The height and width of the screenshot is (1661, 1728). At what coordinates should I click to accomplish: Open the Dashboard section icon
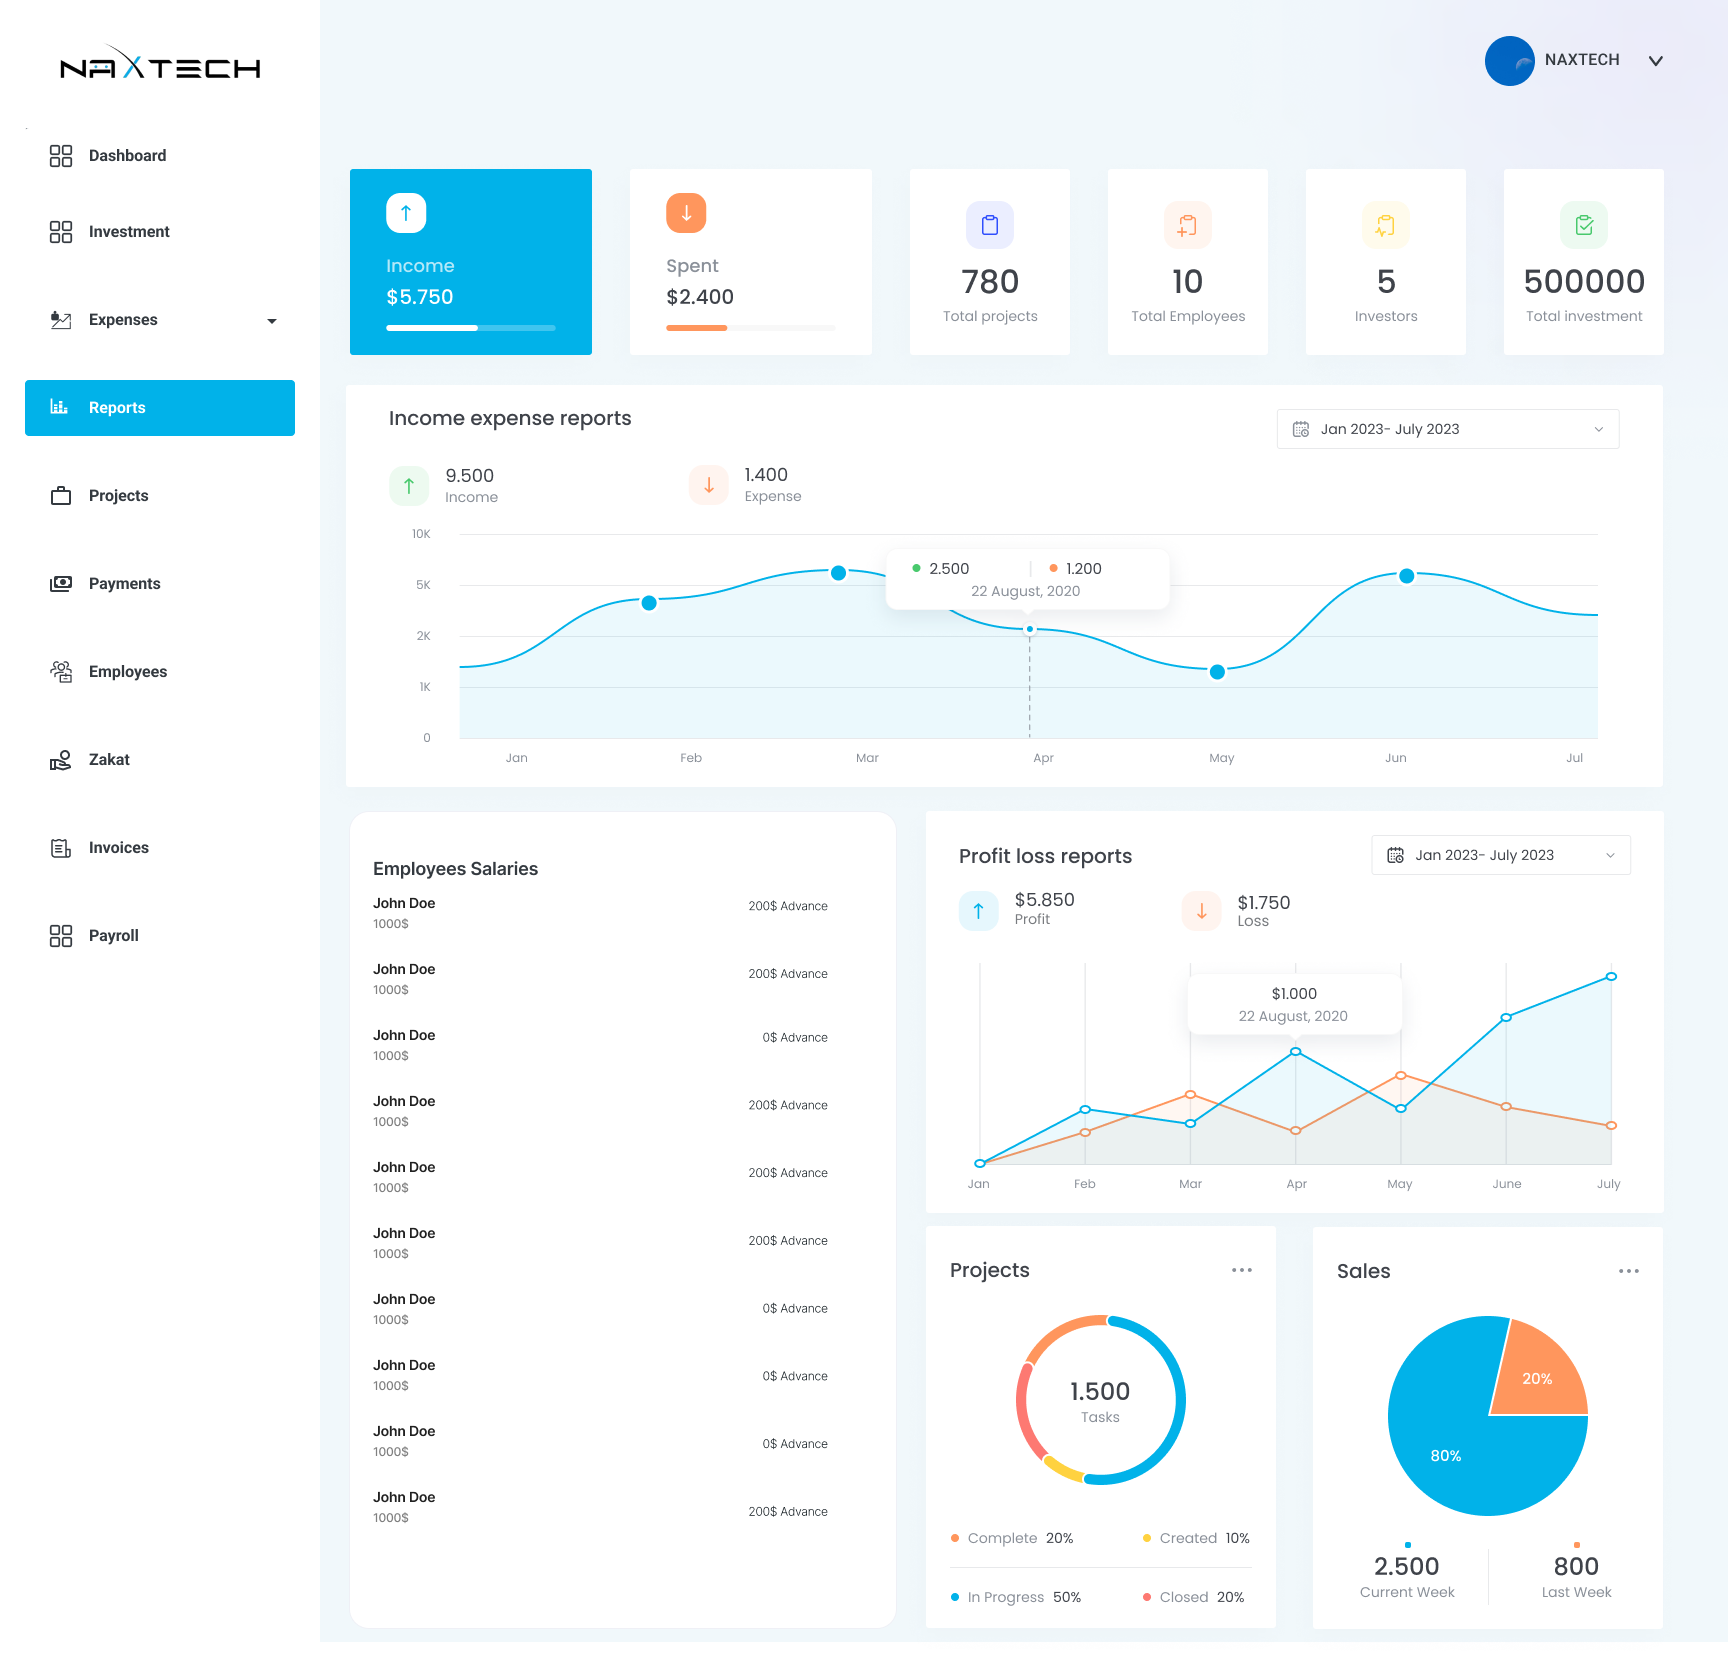pos(60,155)
